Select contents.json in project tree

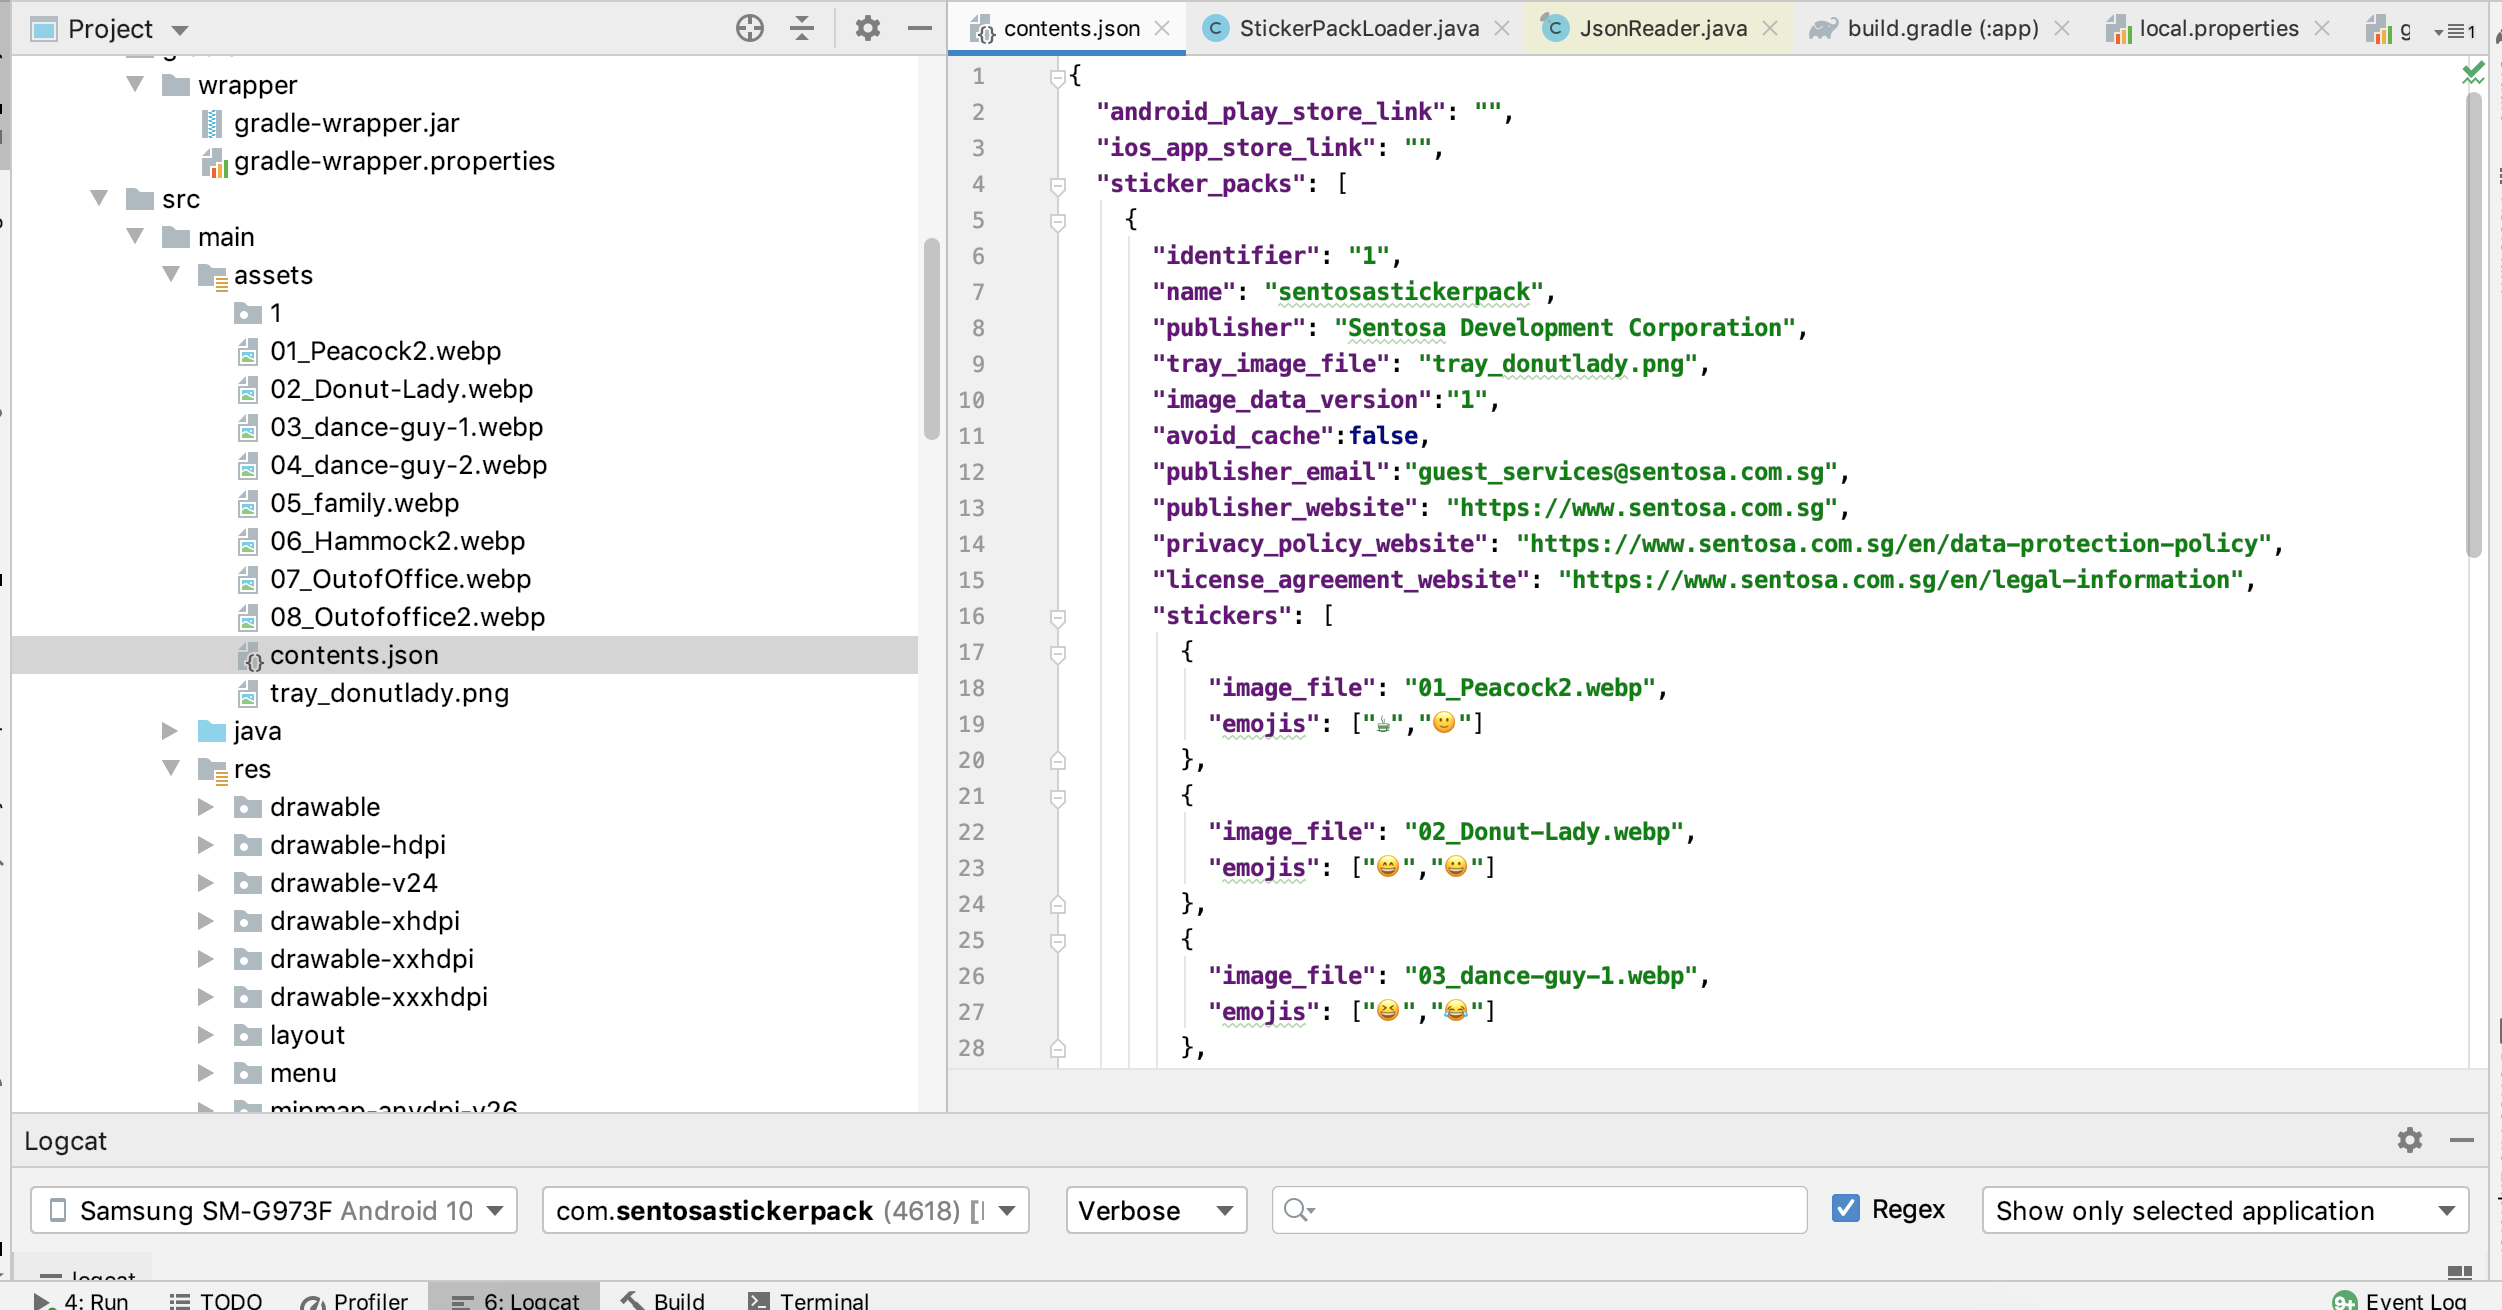354,655
